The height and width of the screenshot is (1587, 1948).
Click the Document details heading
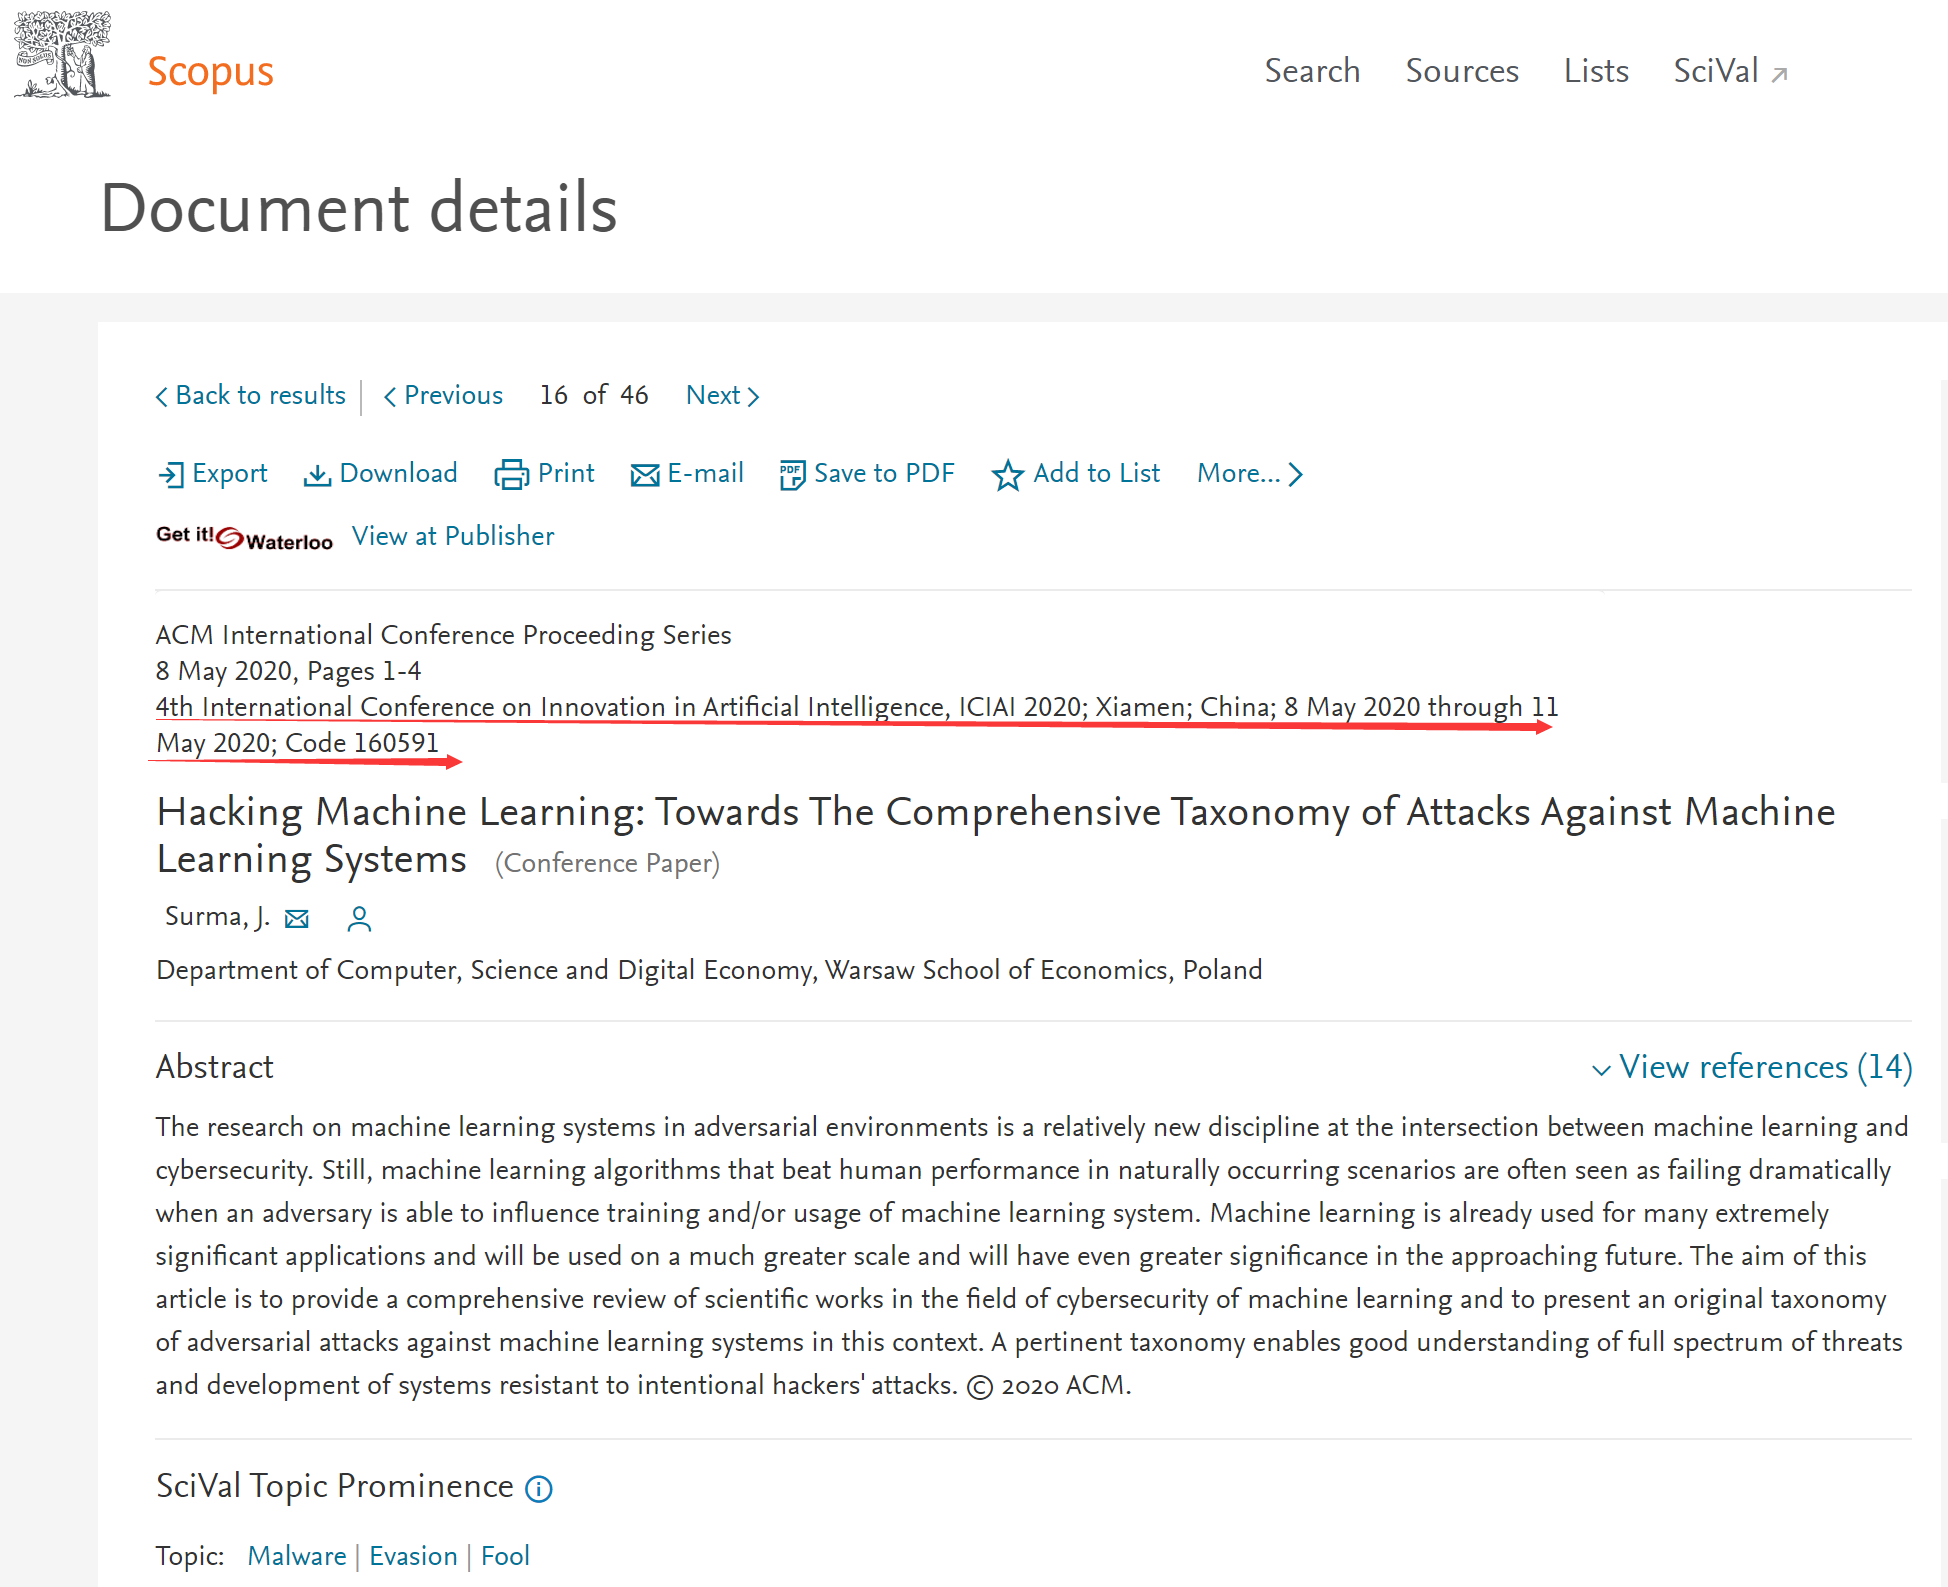click(x=358, y=208)
